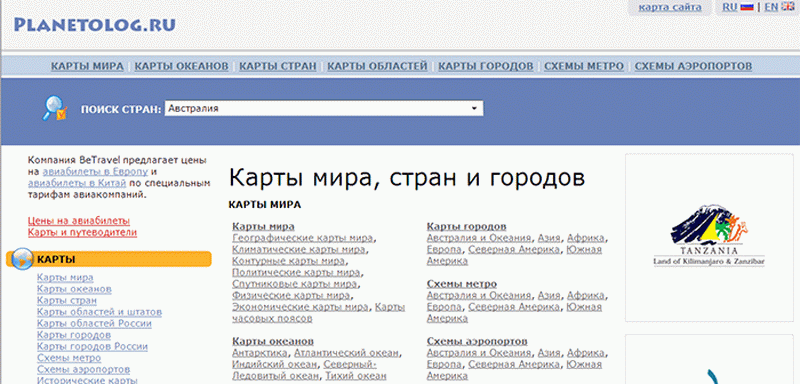
Task: Click the British flag icon
Action: click(x=787, y=7)
